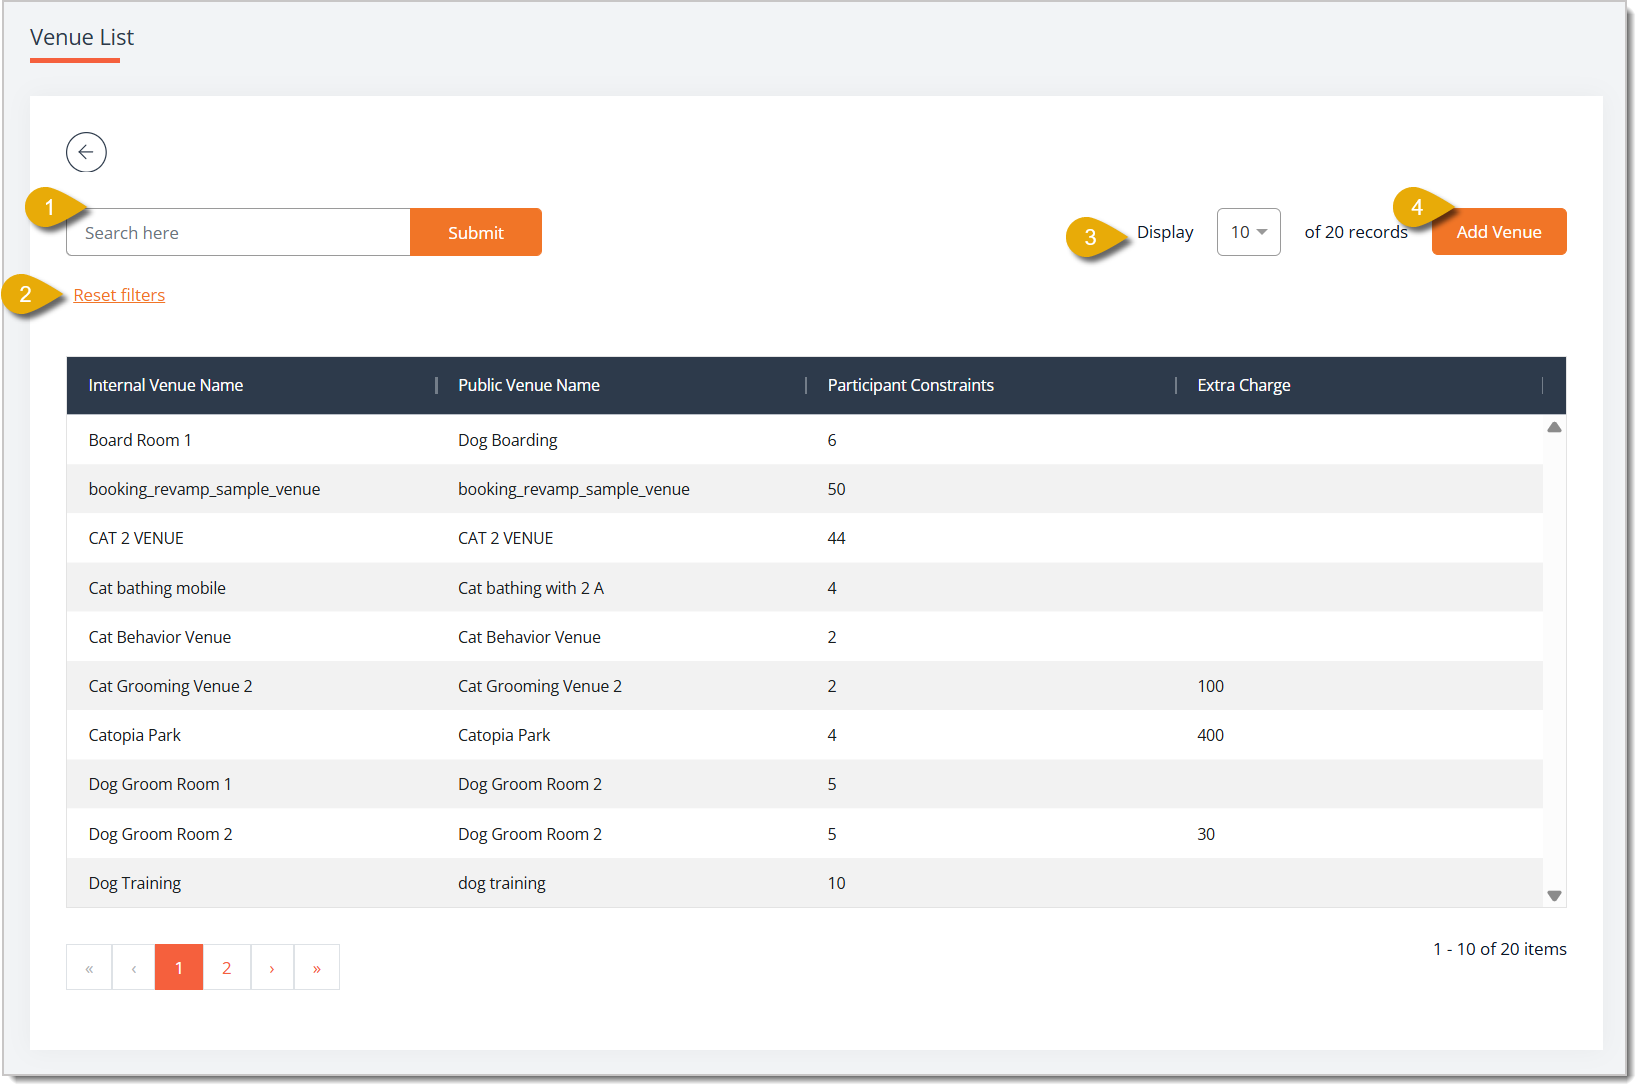Image resolution: width=1642 pixels, height=1091 pixels.
Task: Select internal booking_revamp_sample_venue cell
Action: [204, 489]
